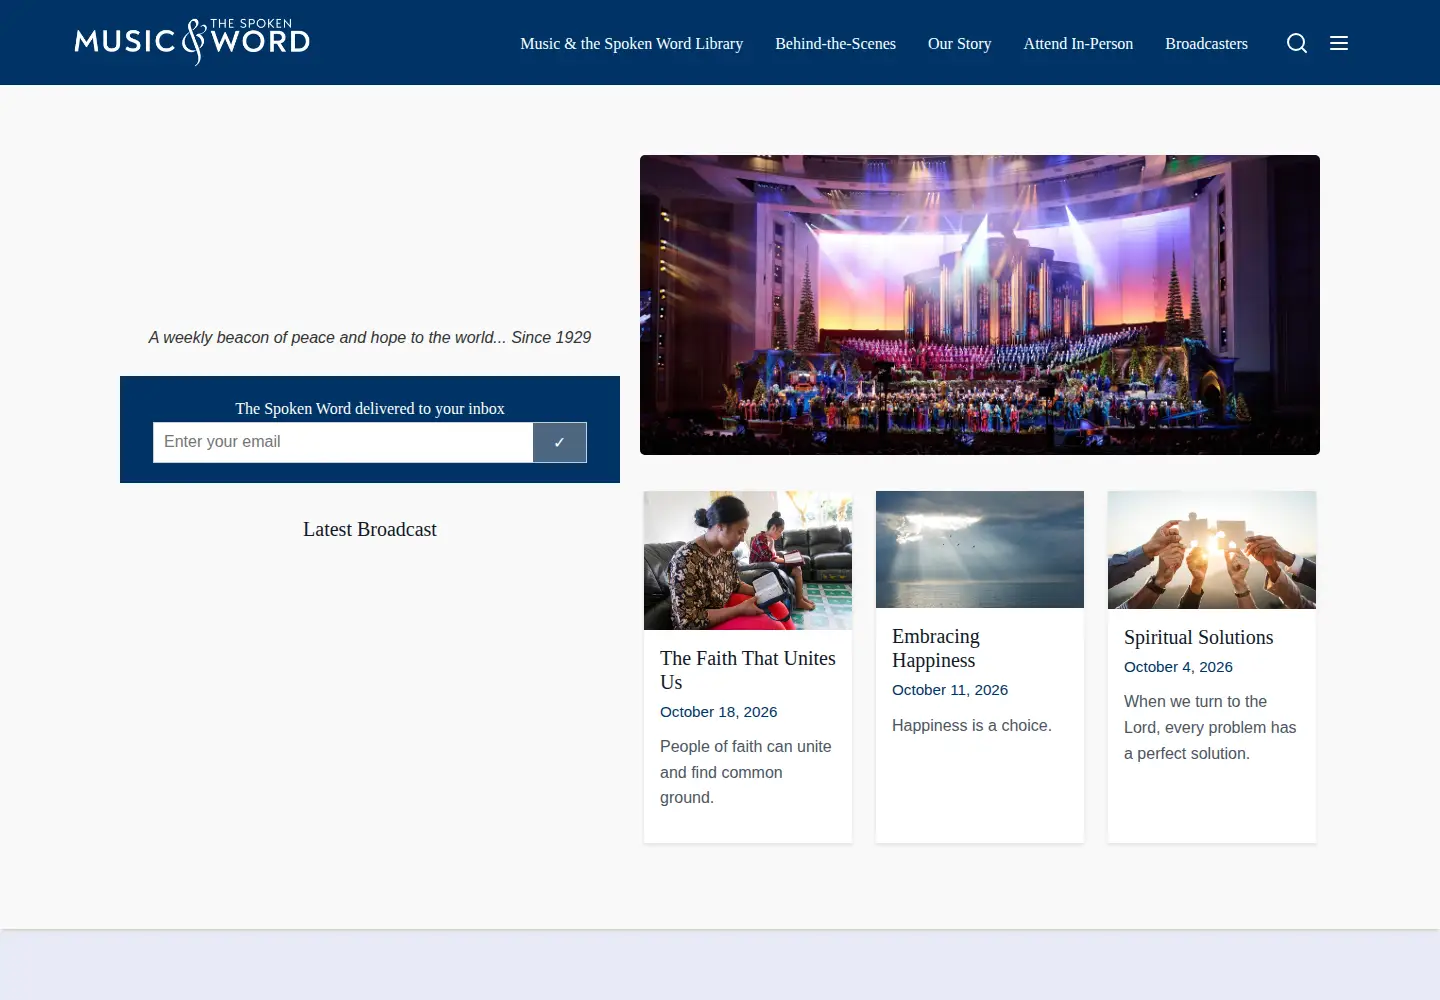This screenshot has height=1000, width=1440.
Task: Go to Behind-the-Scenes
Action: click(835, 44)
